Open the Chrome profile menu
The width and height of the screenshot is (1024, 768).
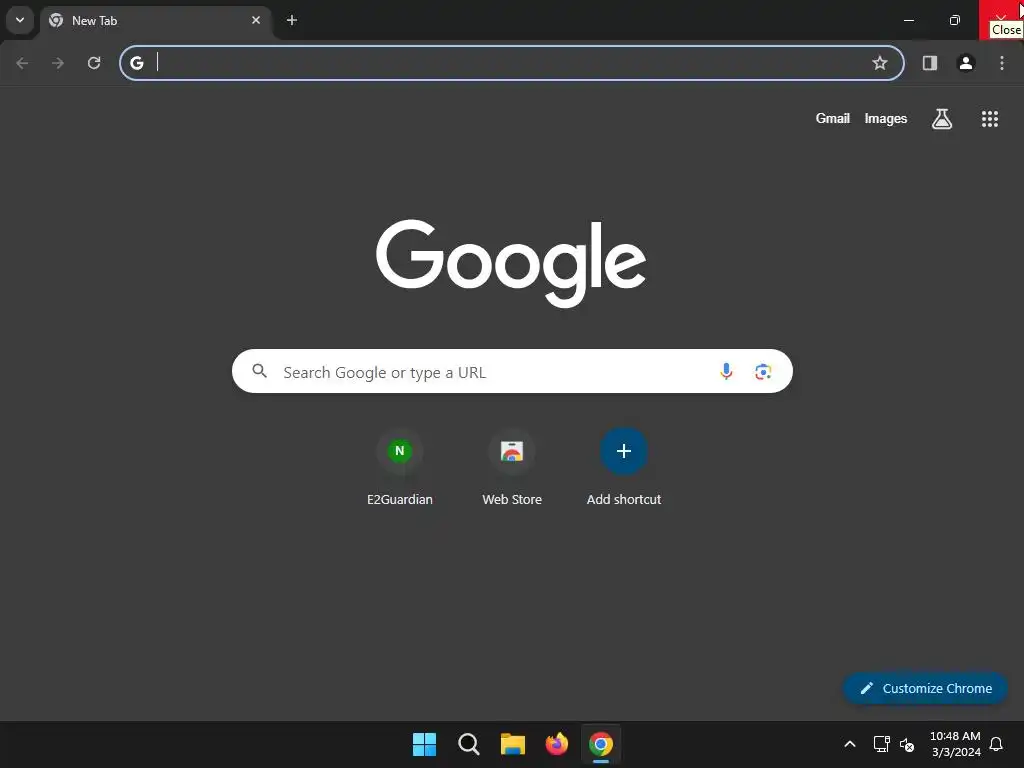pyautogui.click(x=966, y=63)
